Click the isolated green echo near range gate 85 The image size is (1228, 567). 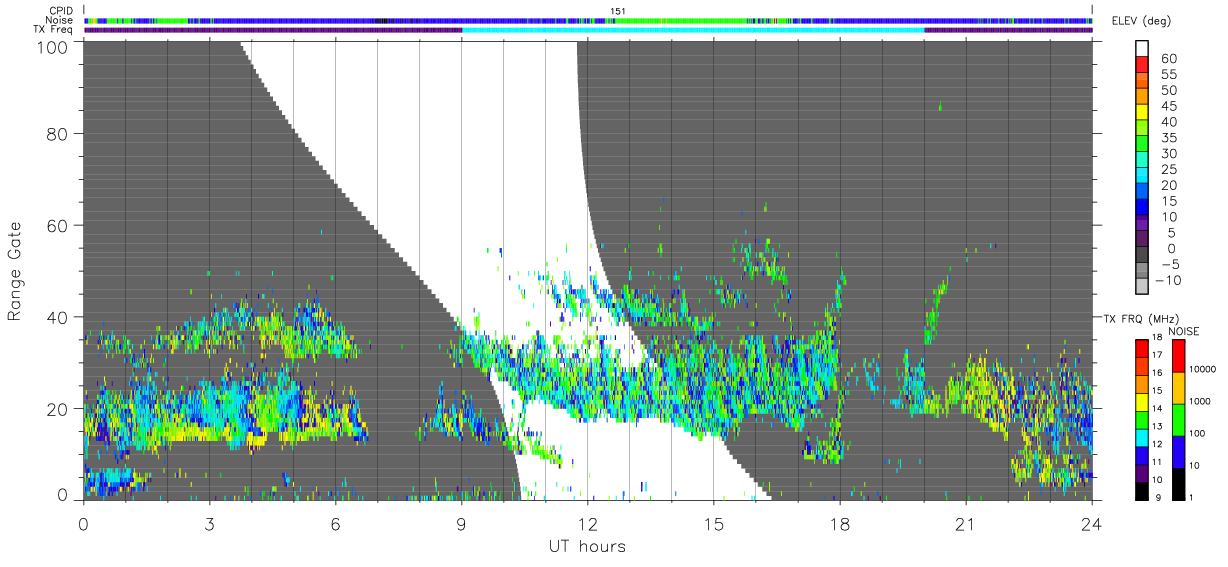[x=940, y=105]
